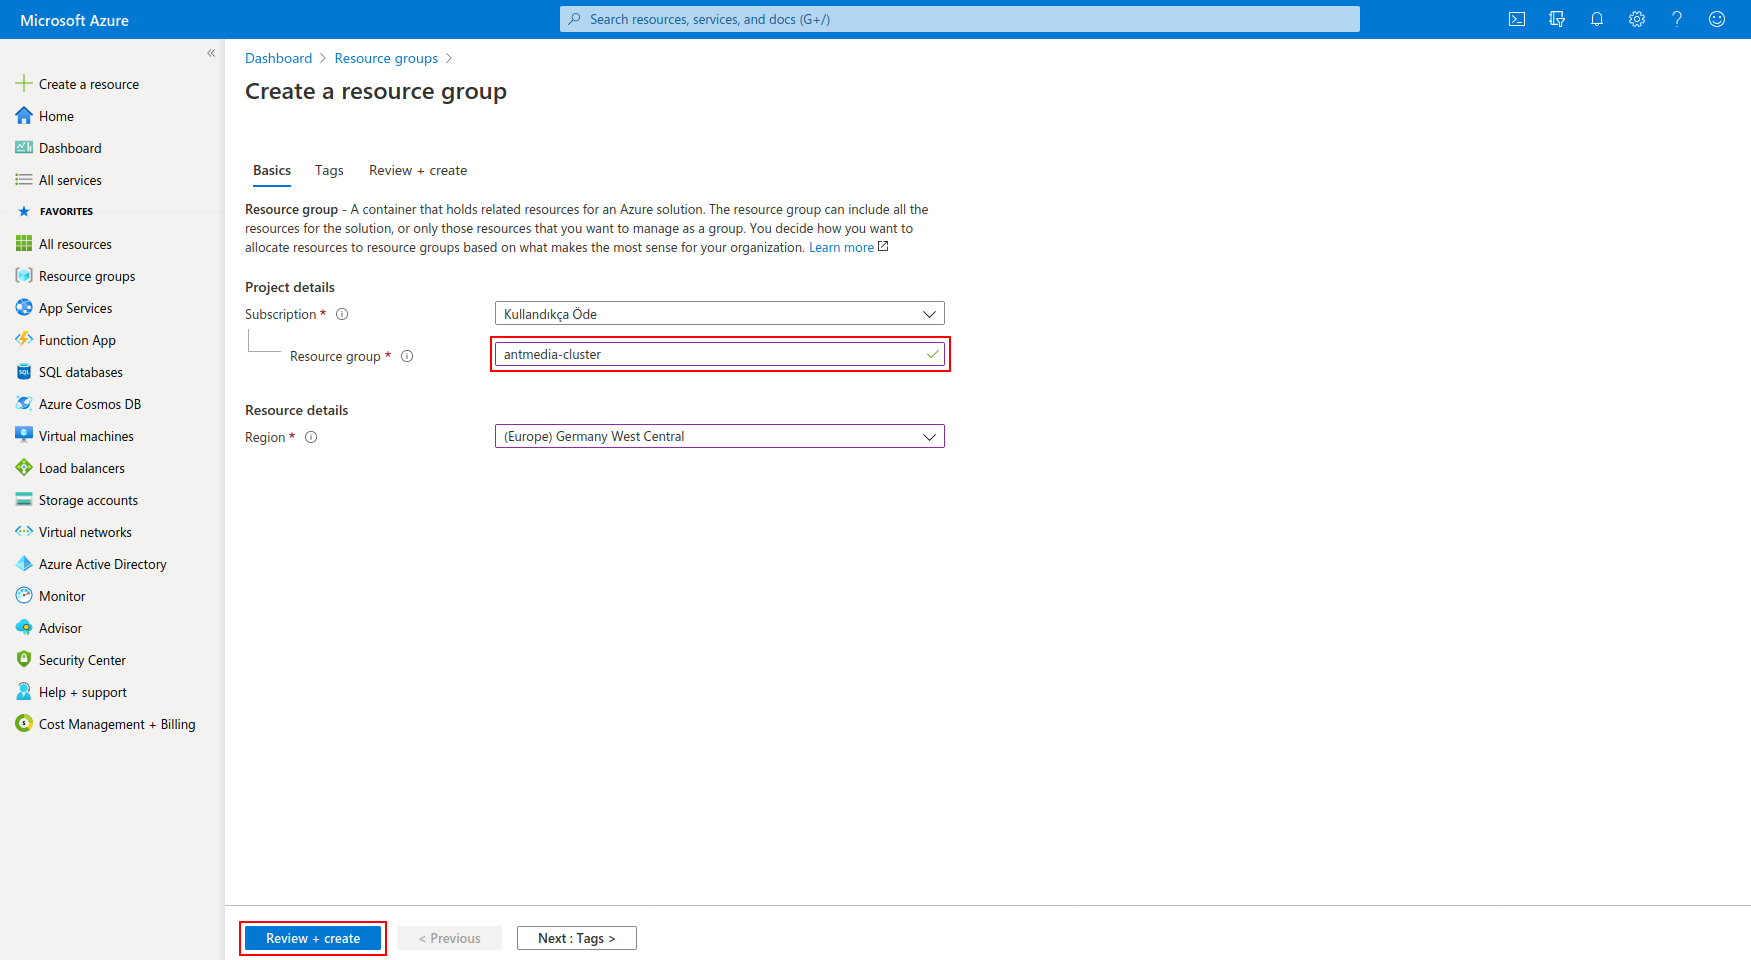Image resolution: width=1751 pixels, height=960 pixels.
Task: Click the Dashboard chart icon
Action: pos(24,148)
